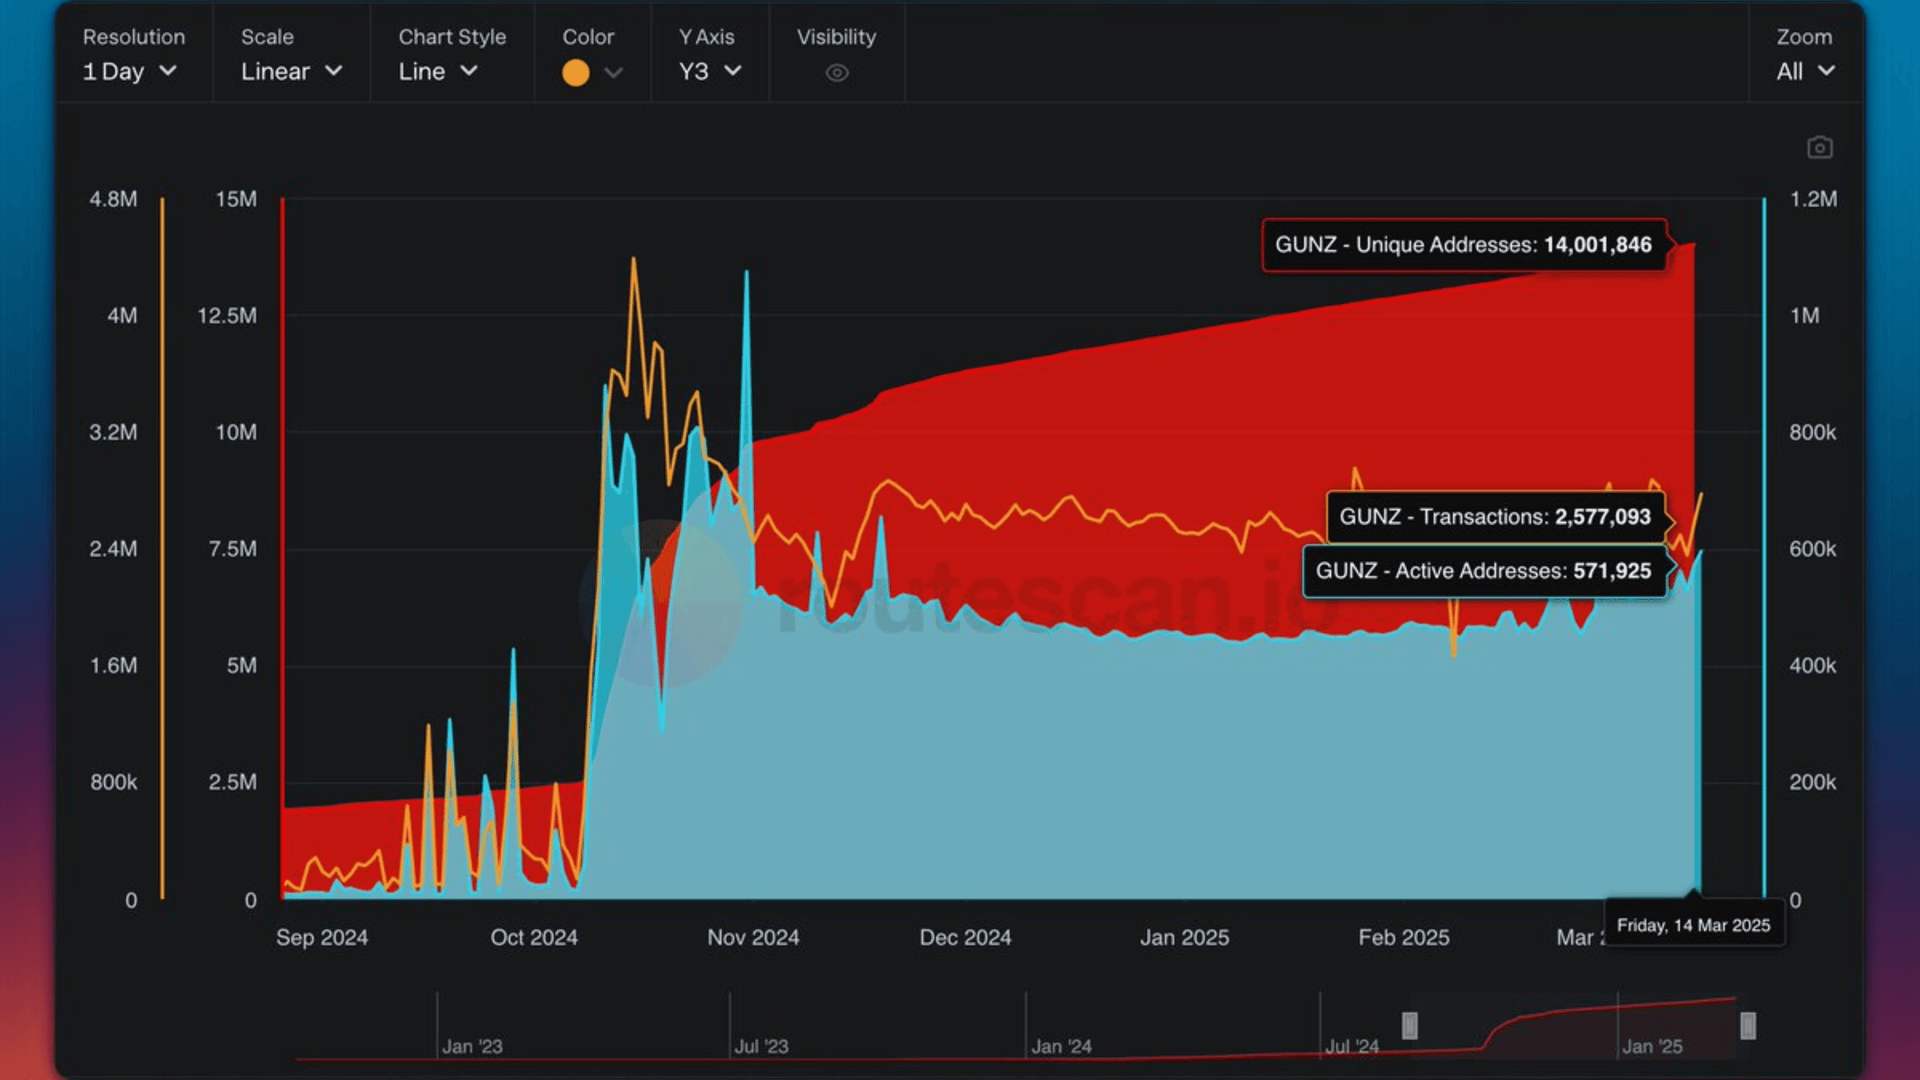The image size is (1920, 1080).
Task: Open the Resolution dropdown showing 1 Day
Action: 131,71
